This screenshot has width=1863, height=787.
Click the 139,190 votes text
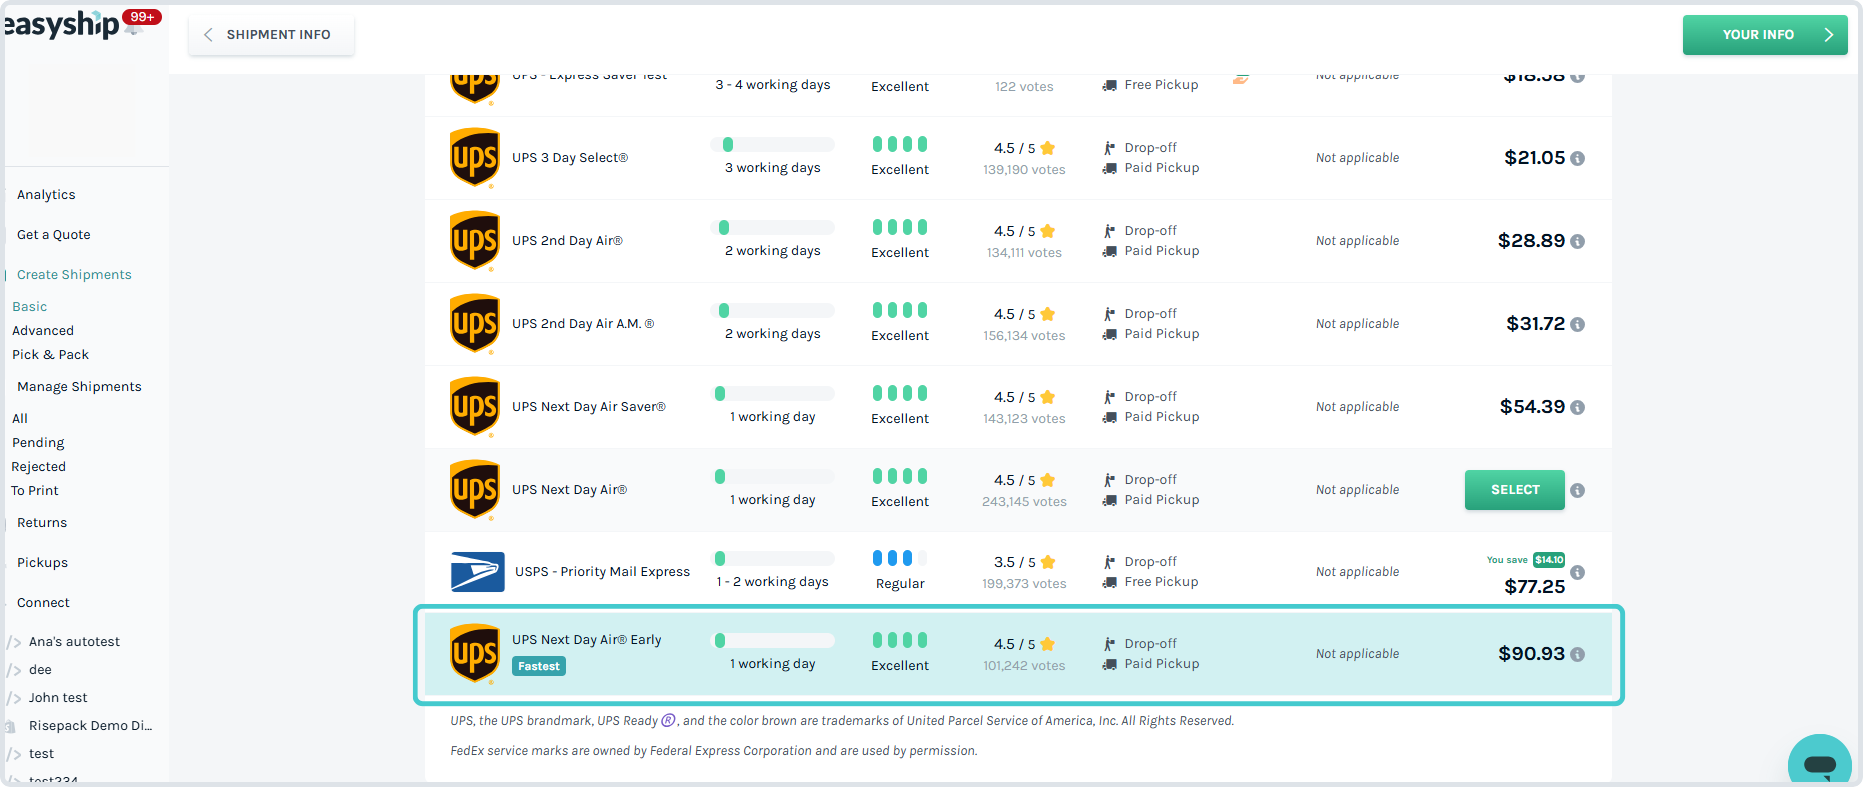(x=1024, y=170)
